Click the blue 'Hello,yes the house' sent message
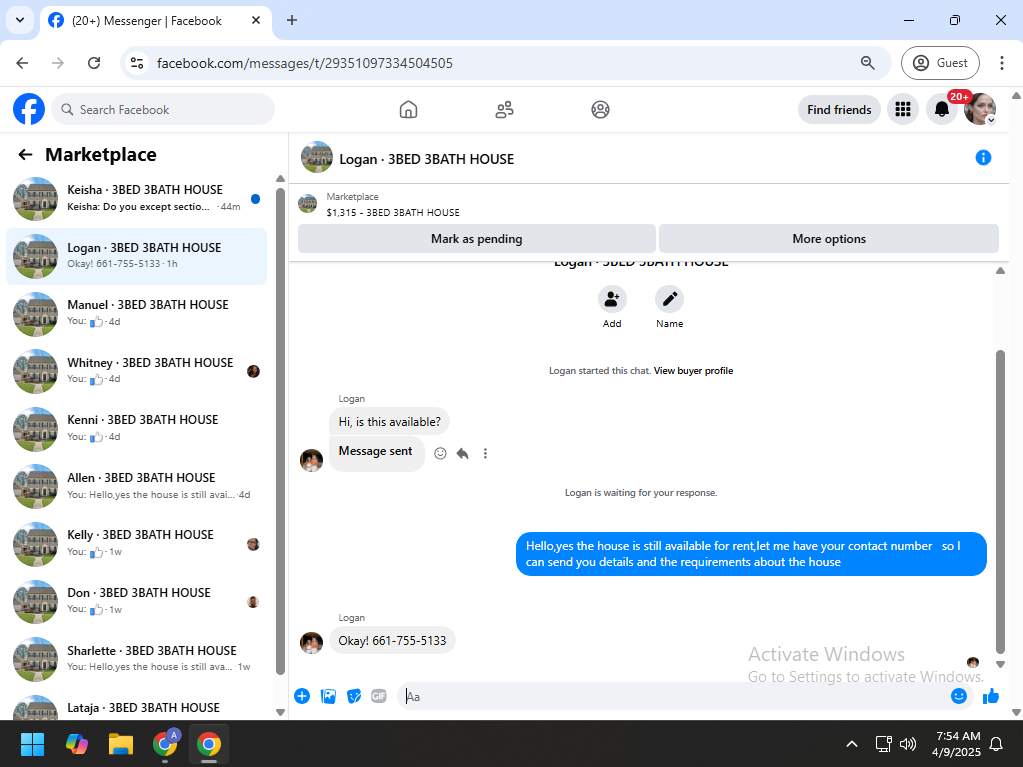This screenshot has width=1023, height=767. [751, 554]
